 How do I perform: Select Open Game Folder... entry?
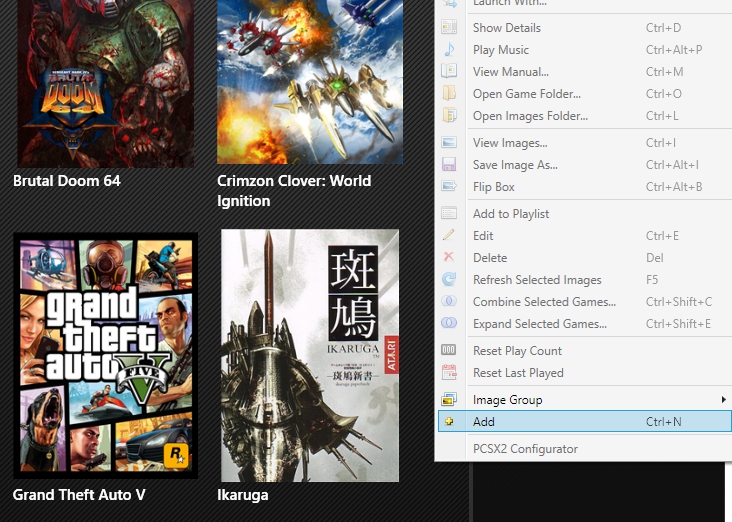584,93
